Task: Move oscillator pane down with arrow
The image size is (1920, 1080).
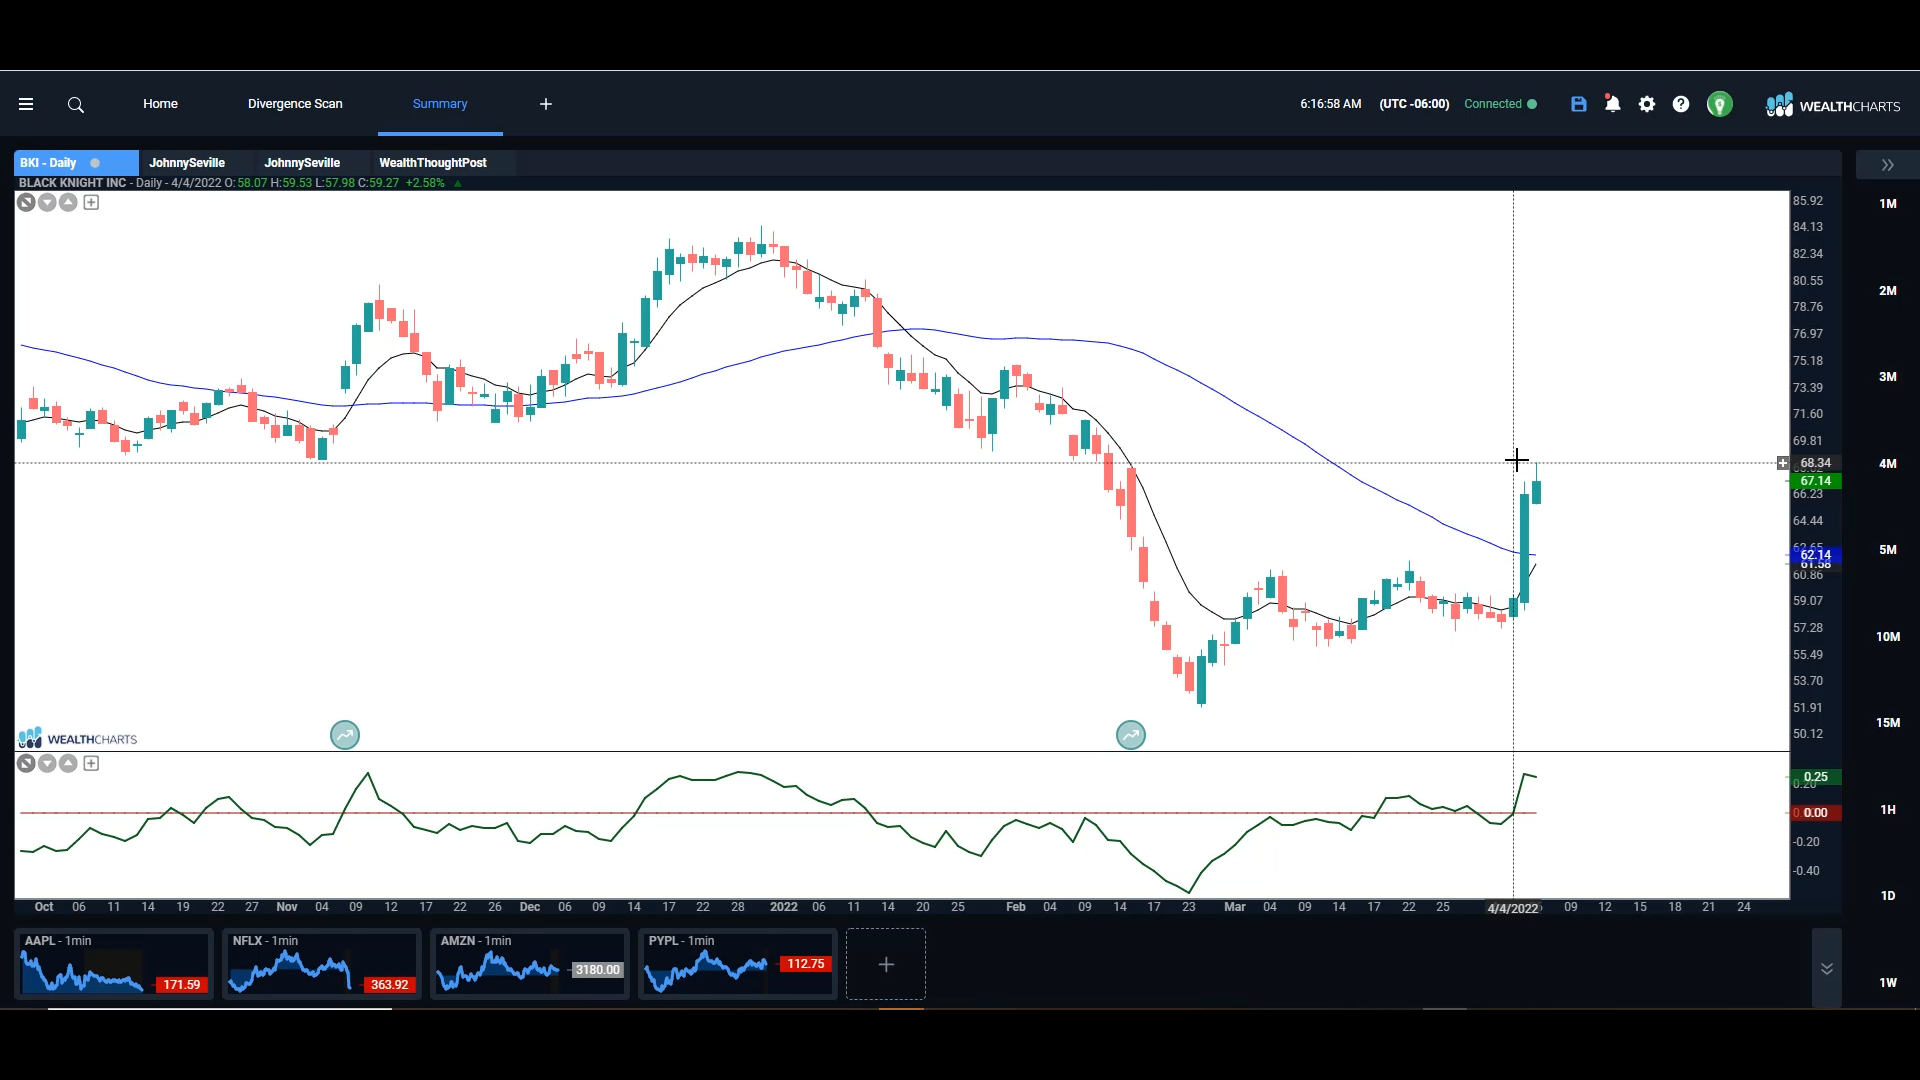Action: coord(47,763)
